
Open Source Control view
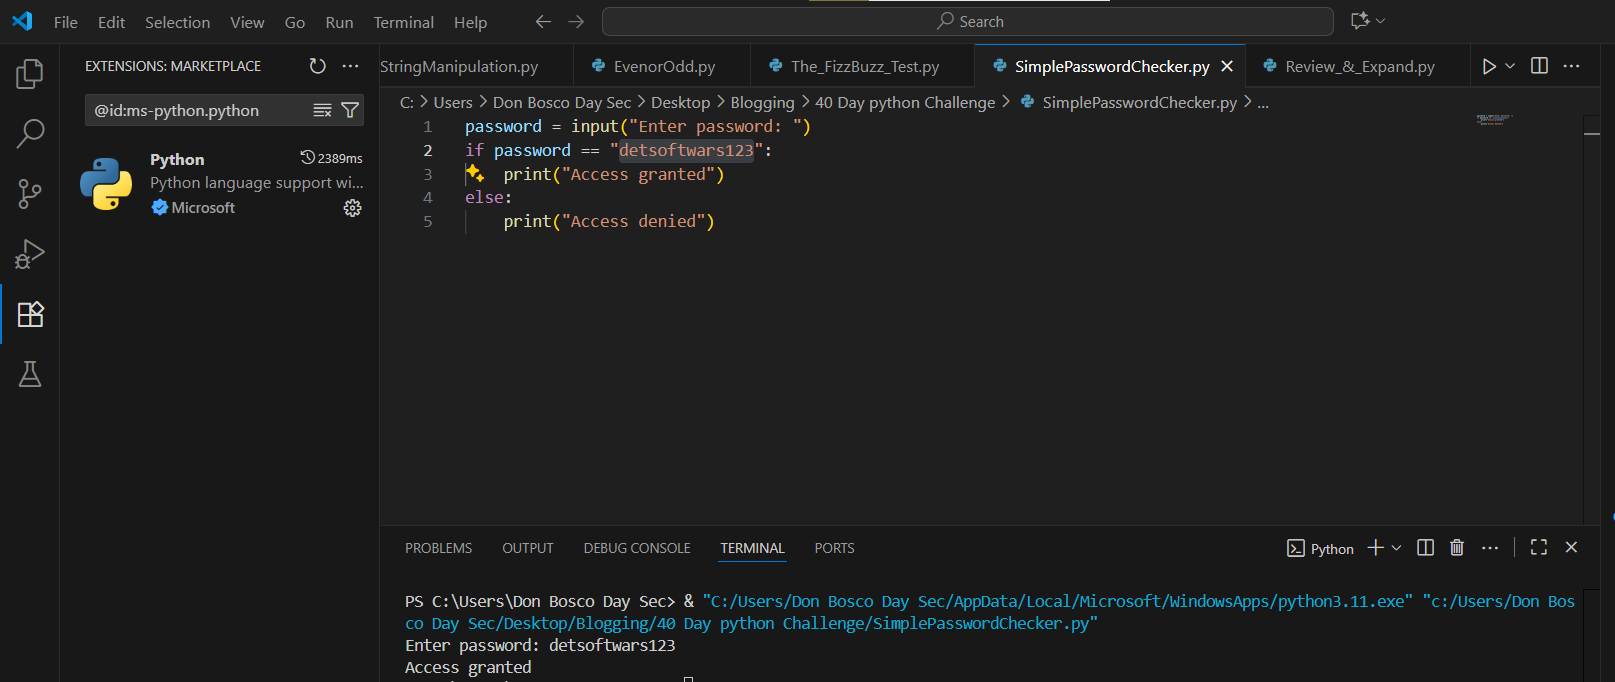(x=30, y=194)
